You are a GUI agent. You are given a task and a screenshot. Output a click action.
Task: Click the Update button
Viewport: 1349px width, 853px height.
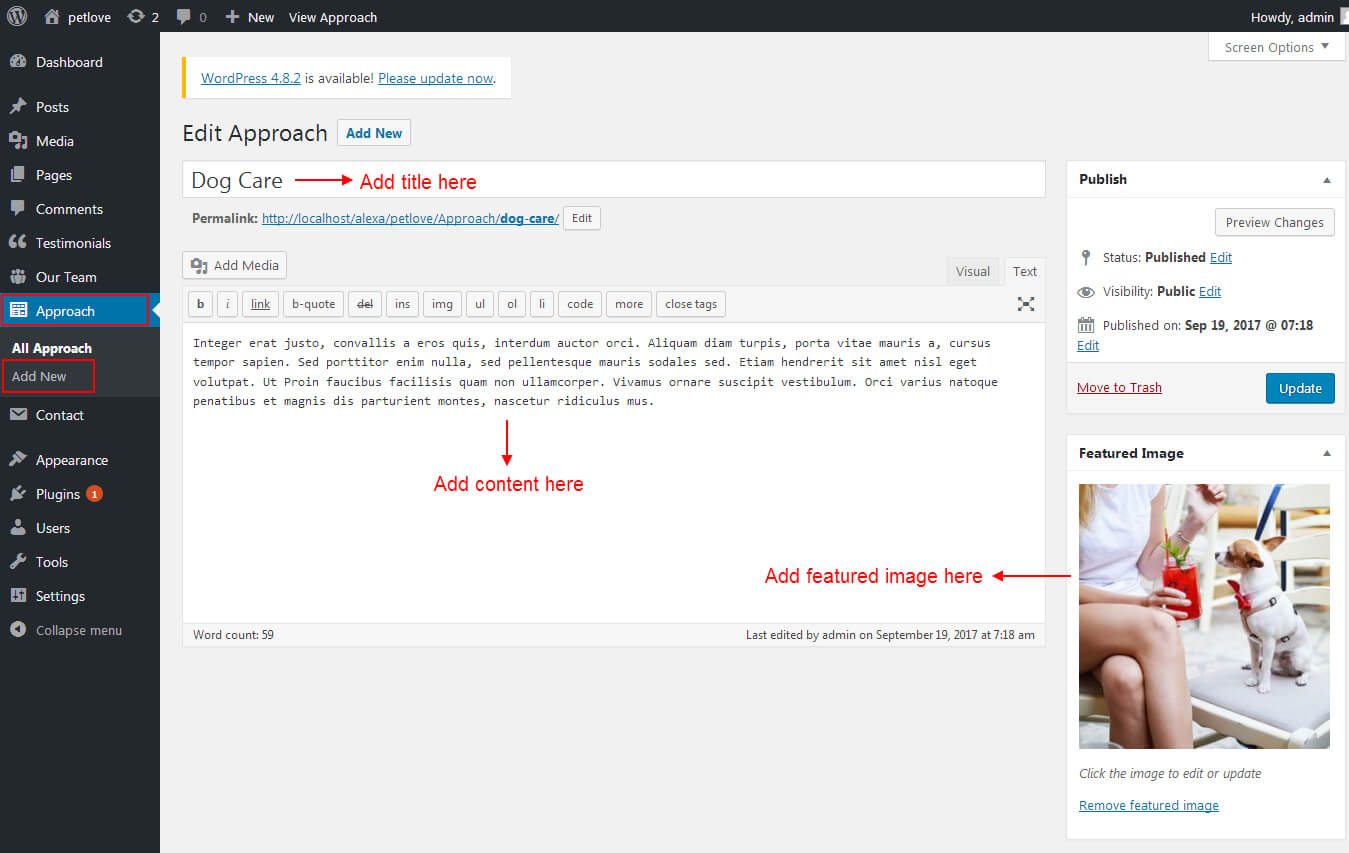pyautogui.click(x=1300, y=388)
